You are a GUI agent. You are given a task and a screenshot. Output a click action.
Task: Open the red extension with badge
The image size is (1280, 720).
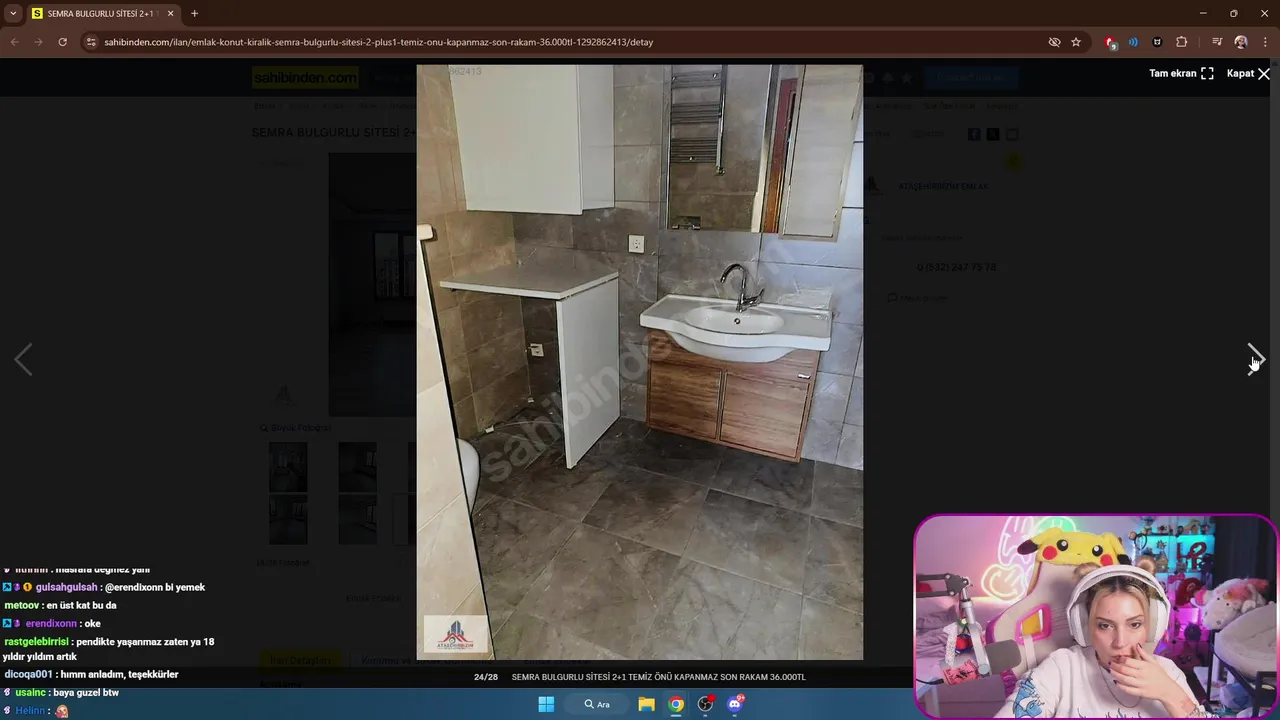point(1110,42)
